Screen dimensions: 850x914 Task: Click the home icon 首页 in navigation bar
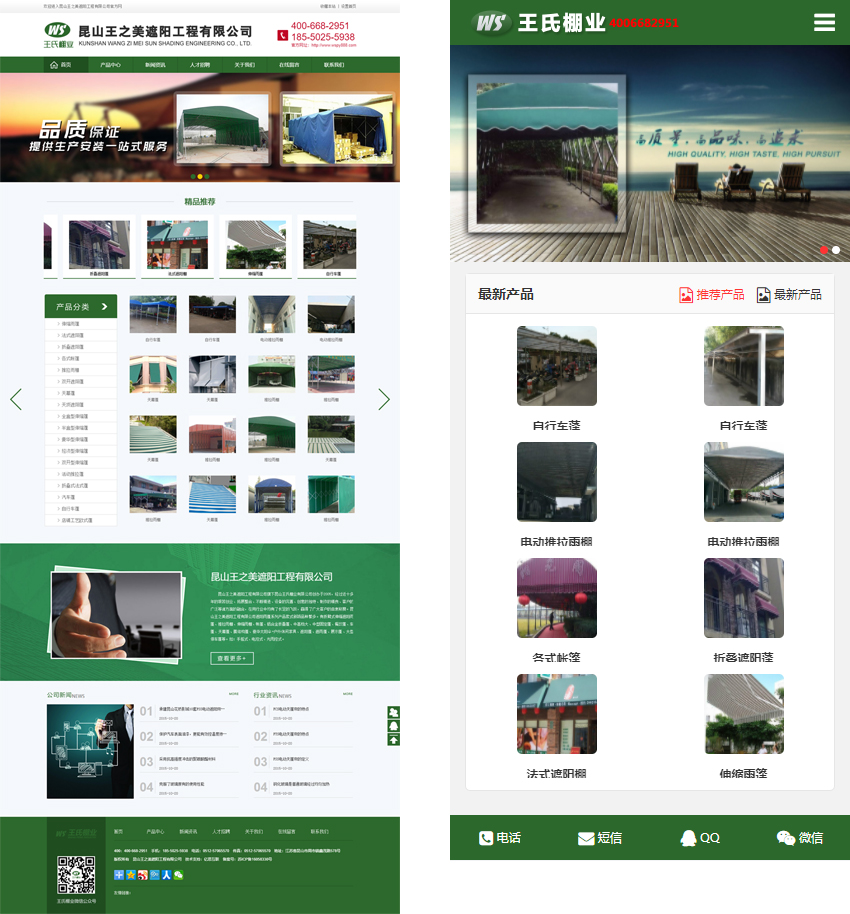60,65
